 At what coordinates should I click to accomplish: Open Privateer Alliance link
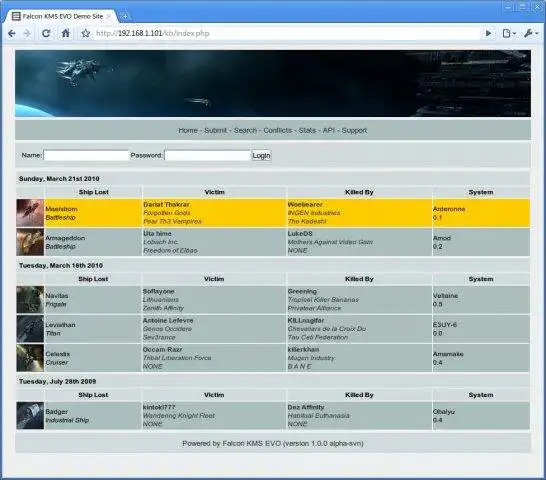pyautogui.click(x=314, y=308)
